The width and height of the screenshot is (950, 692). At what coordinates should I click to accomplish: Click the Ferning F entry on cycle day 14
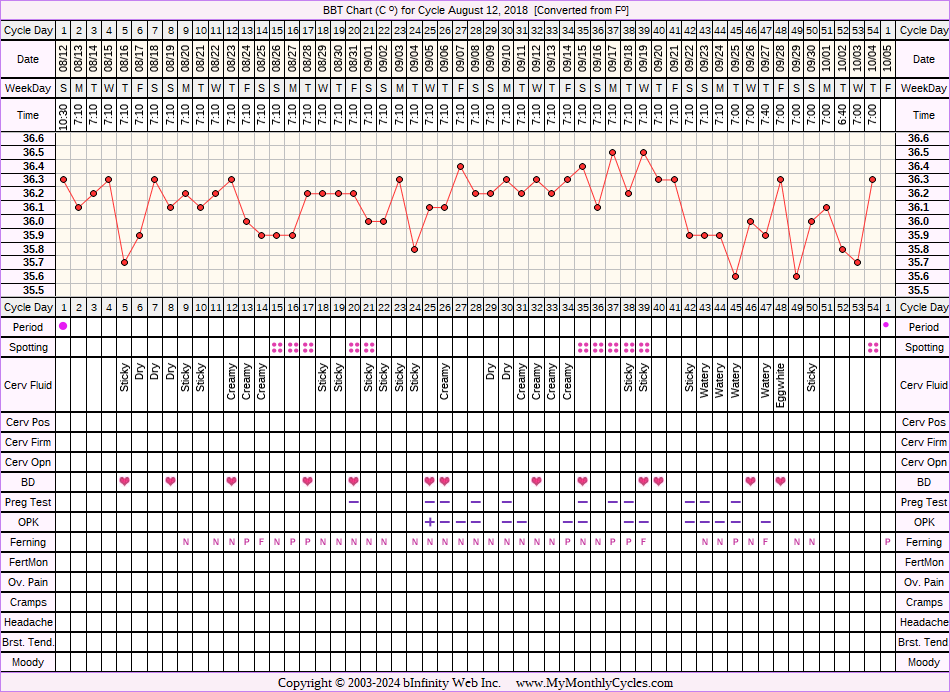(x=262, y=542)
